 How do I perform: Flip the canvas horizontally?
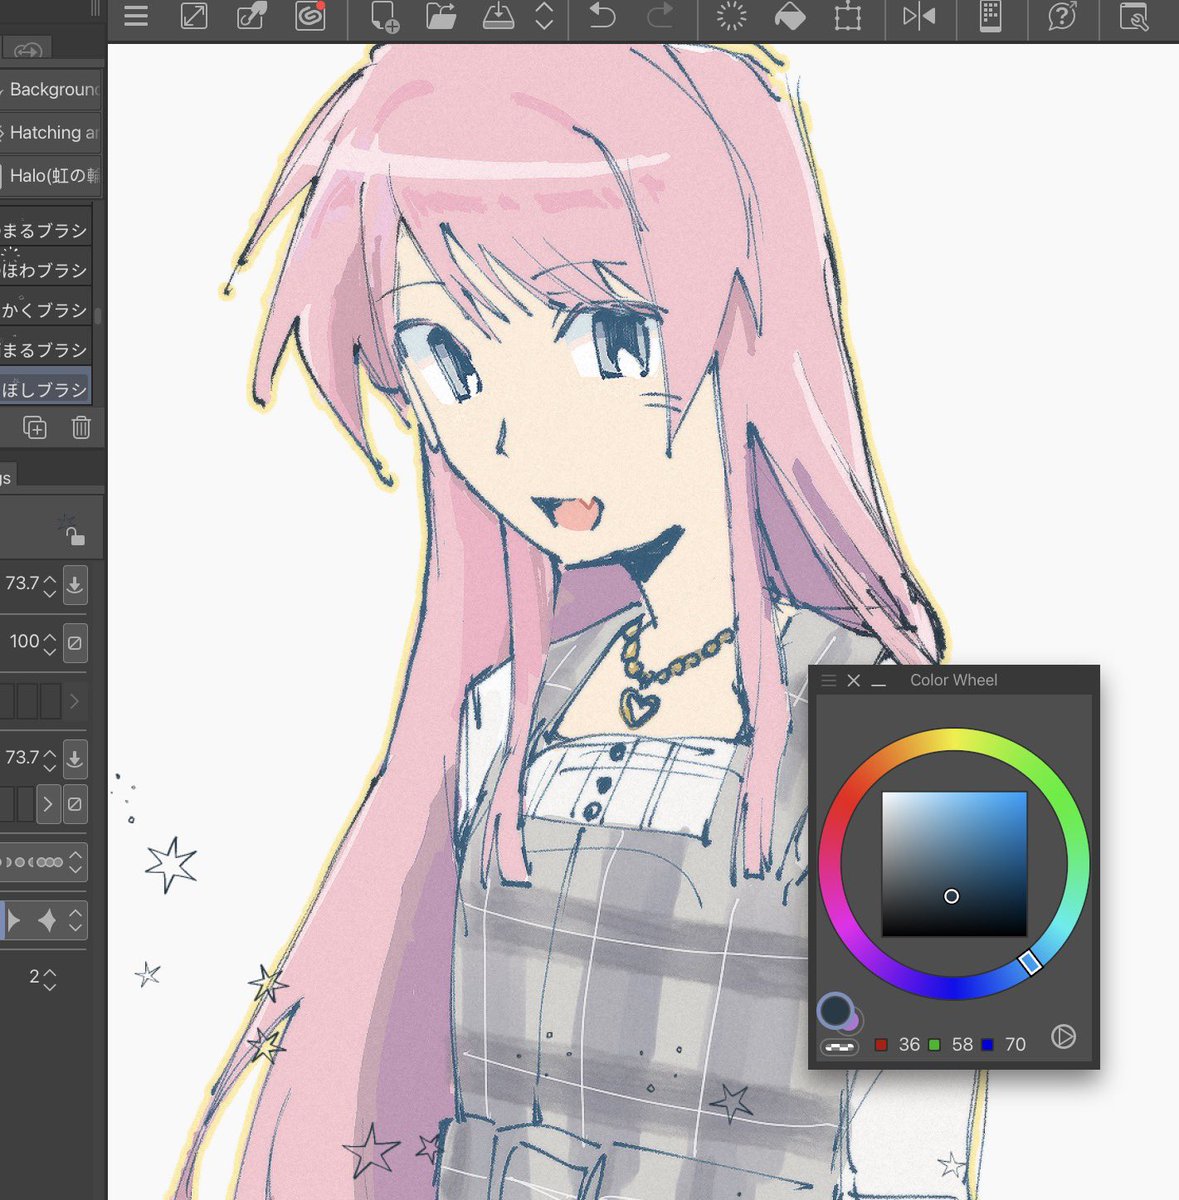click(919, 17)
